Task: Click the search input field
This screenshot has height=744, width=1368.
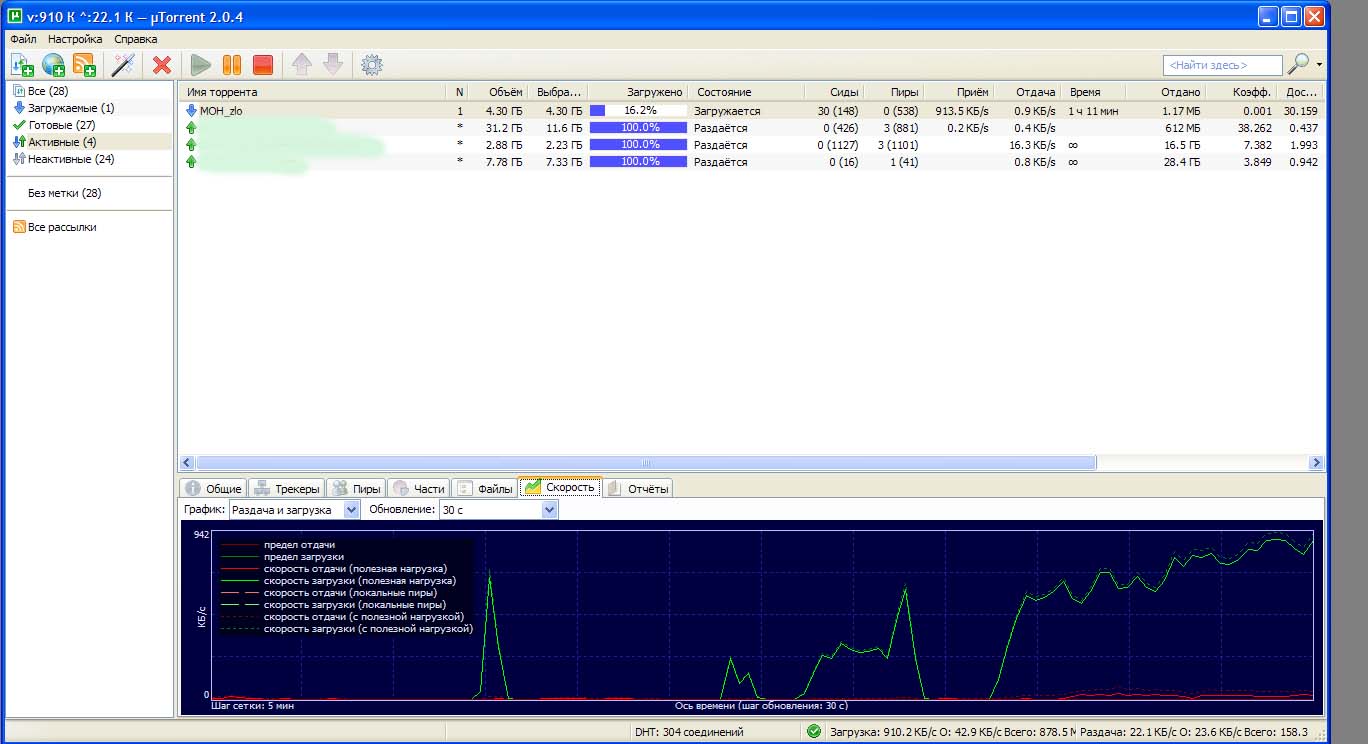Action: click(x=1222, y=65)
